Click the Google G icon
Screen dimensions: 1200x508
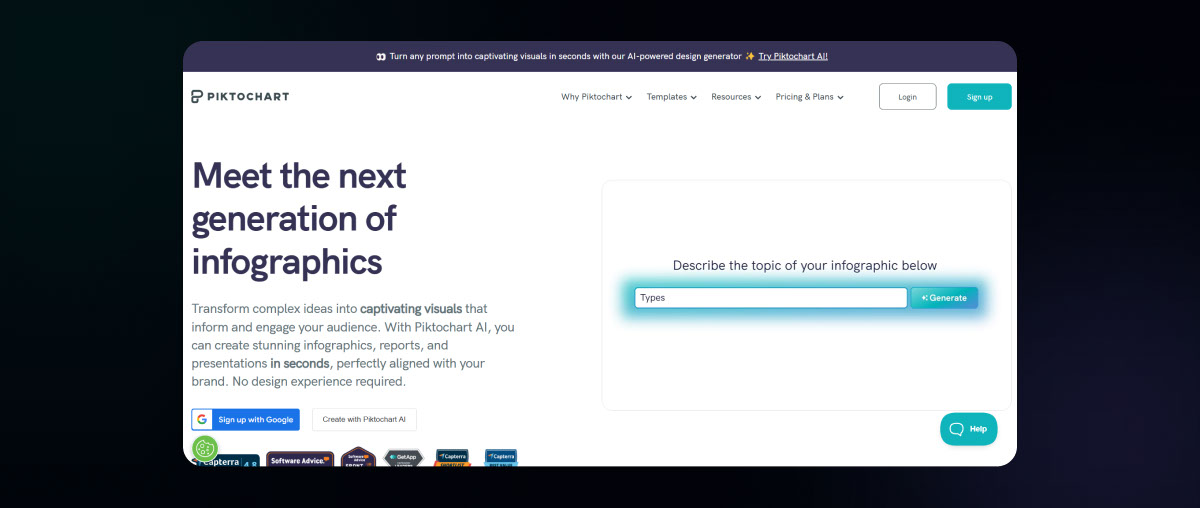(202, 419)
